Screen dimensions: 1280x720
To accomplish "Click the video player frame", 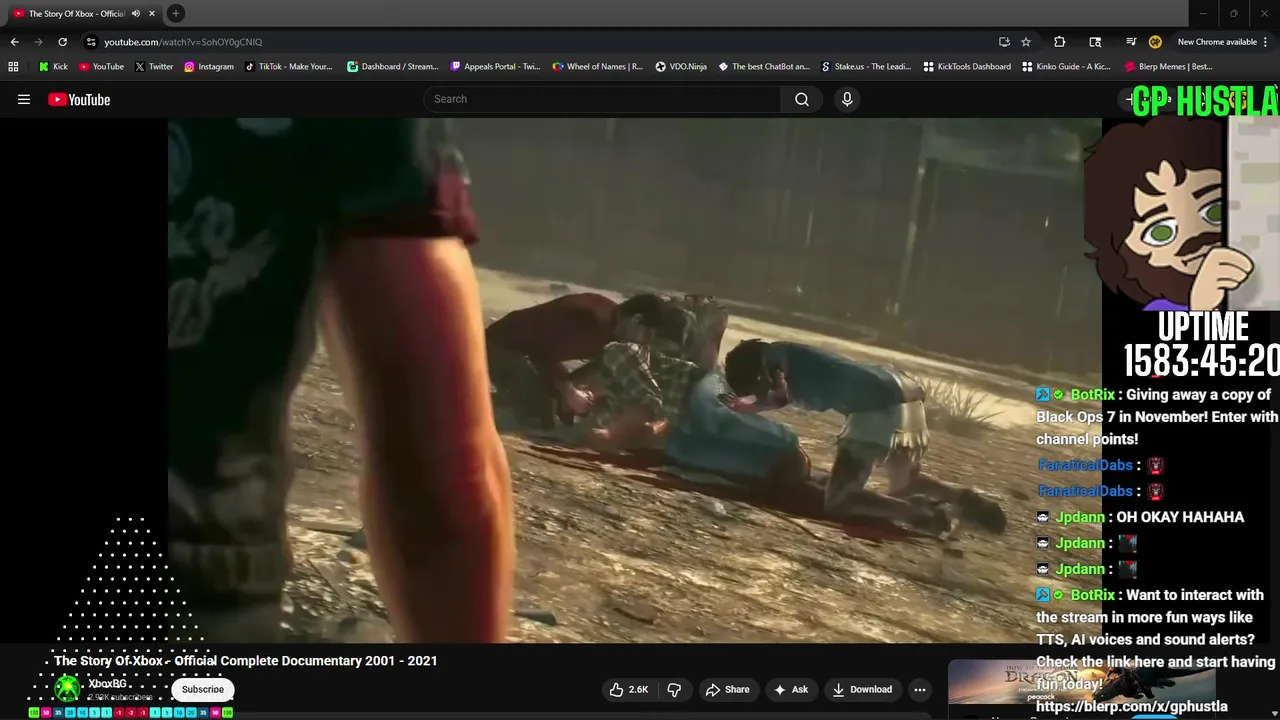I will click(x=634, y=380).
